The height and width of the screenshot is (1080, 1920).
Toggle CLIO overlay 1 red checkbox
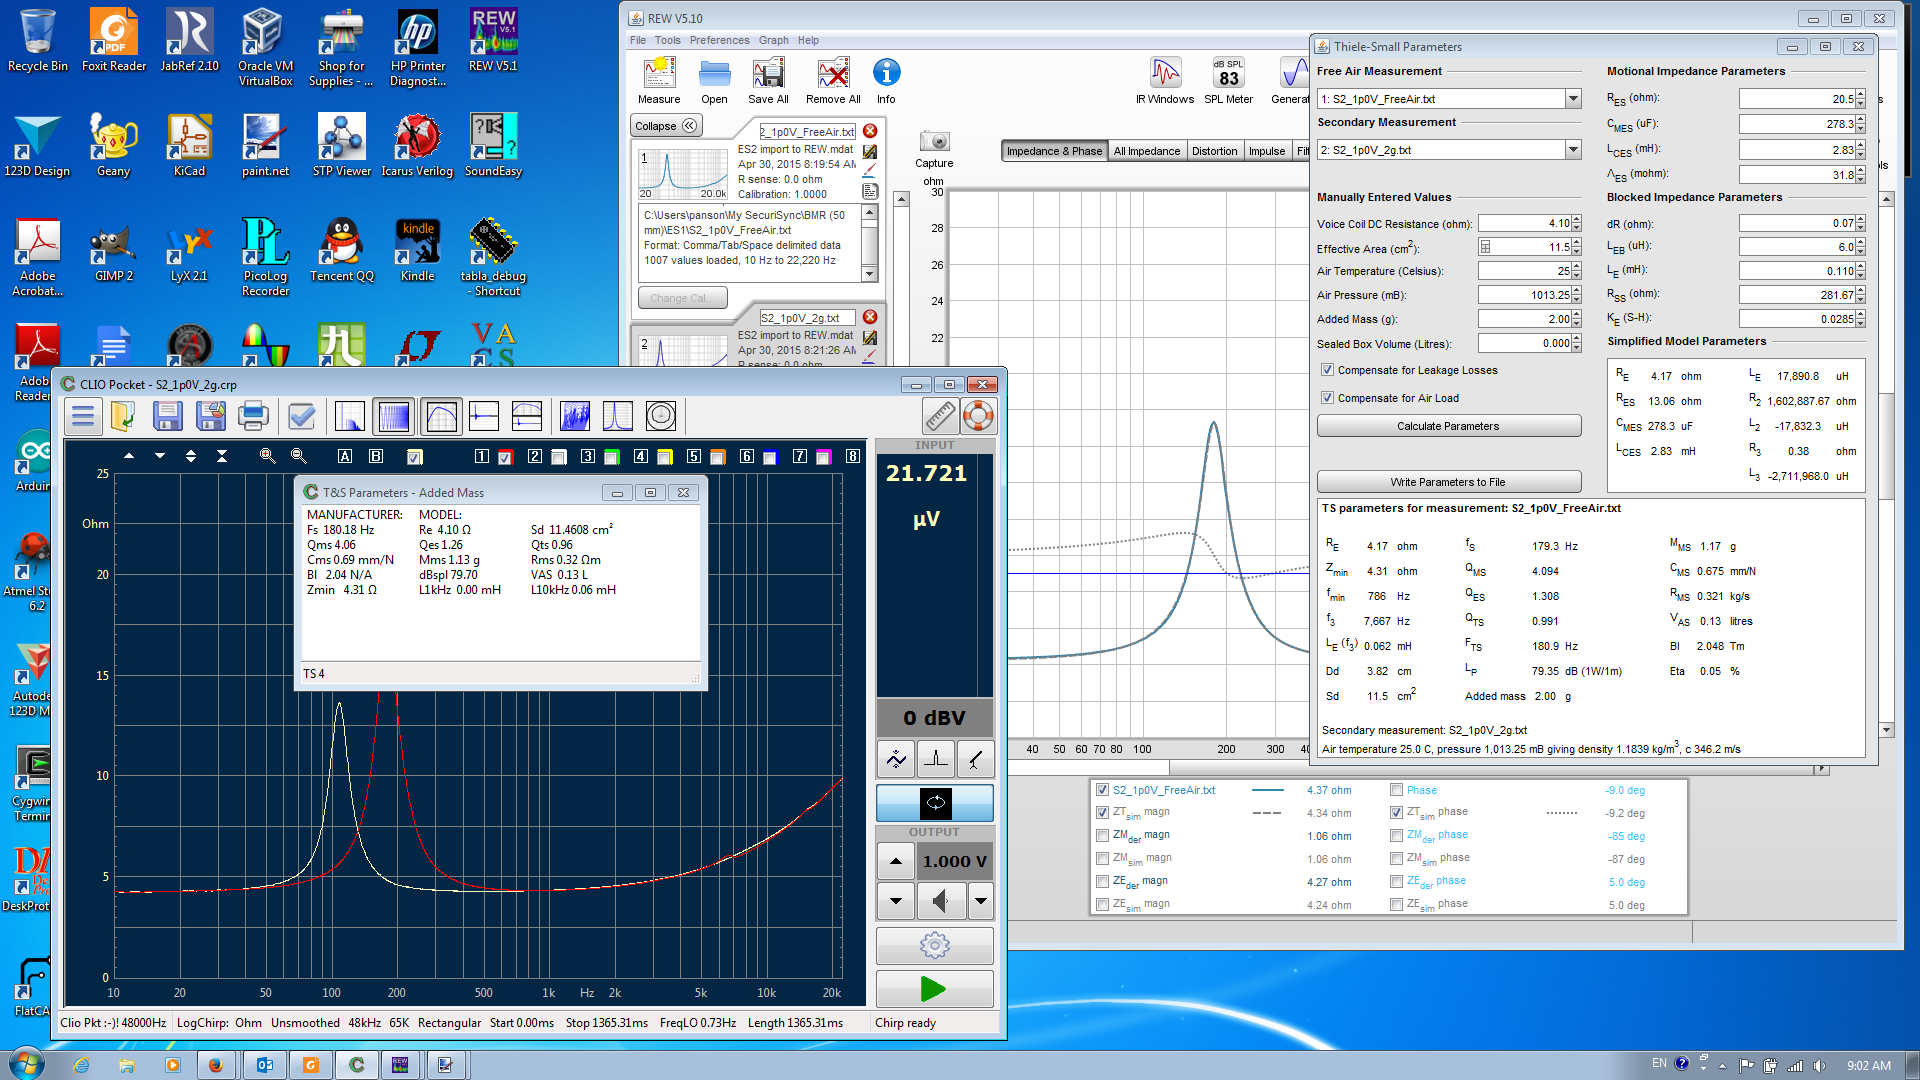tap(505, 457)
